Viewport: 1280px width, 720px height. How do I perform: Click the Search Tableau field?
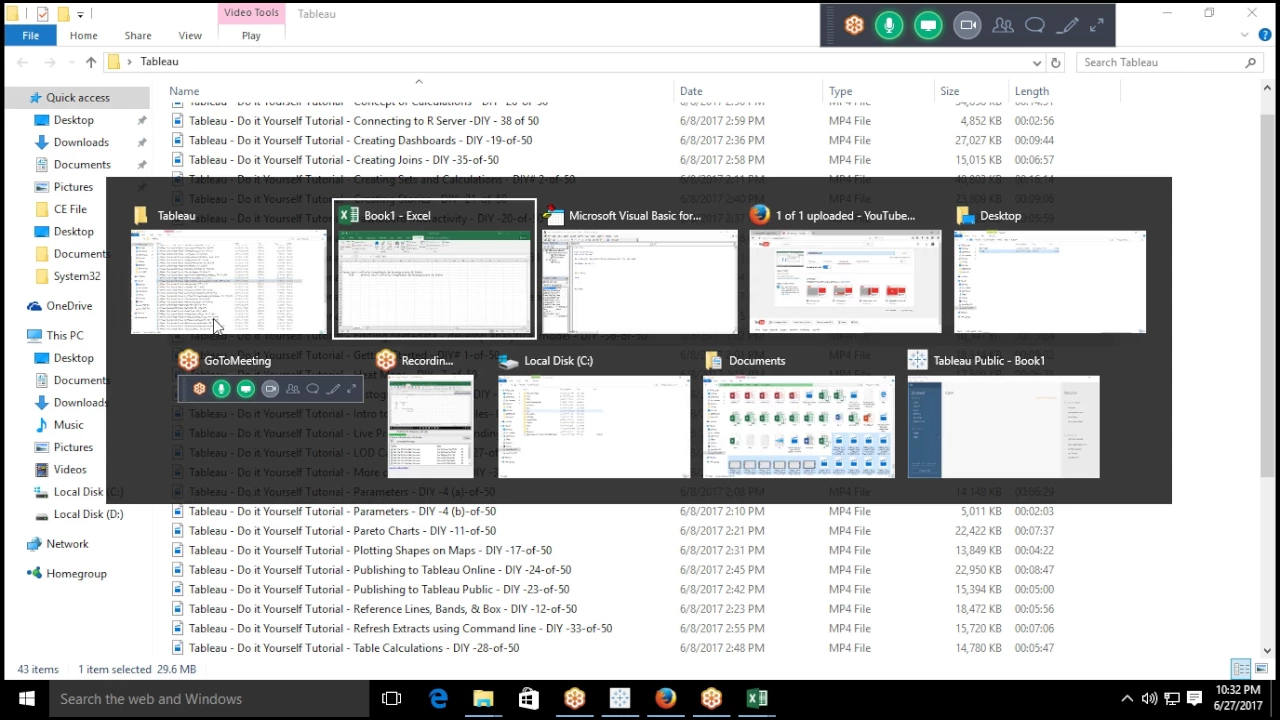[1170, 62]
